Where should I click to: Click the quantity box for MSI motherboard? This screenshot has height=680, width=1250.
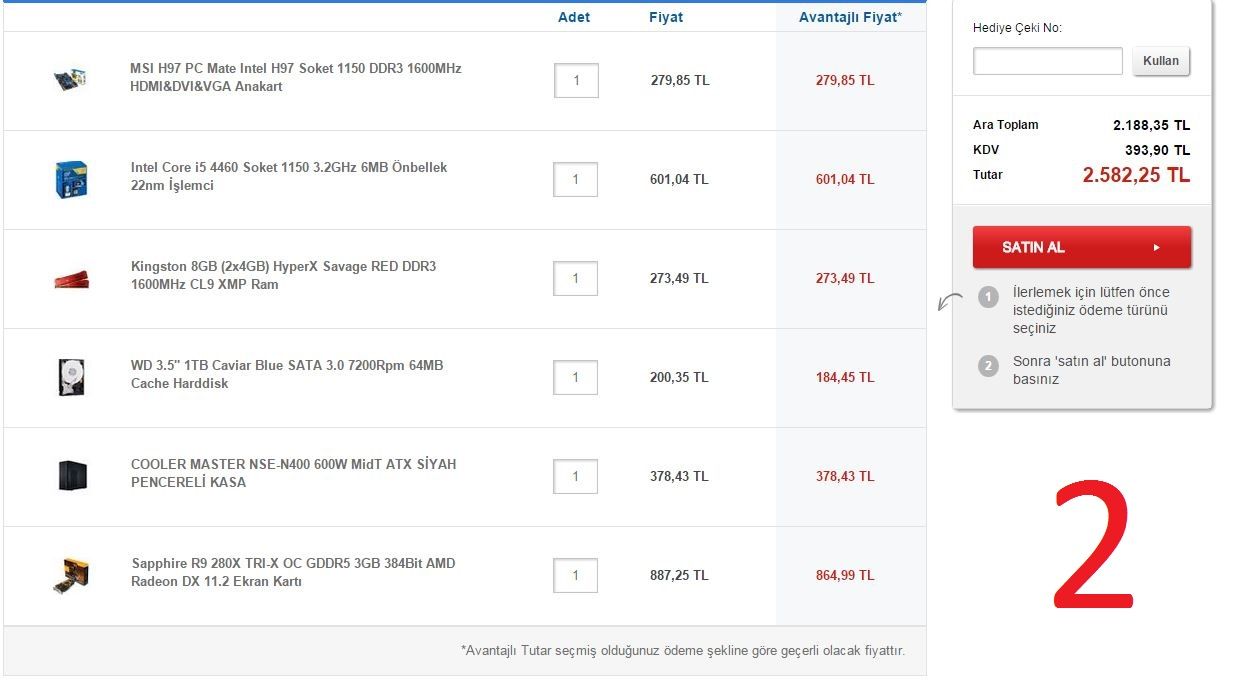(x=576, y=81)
